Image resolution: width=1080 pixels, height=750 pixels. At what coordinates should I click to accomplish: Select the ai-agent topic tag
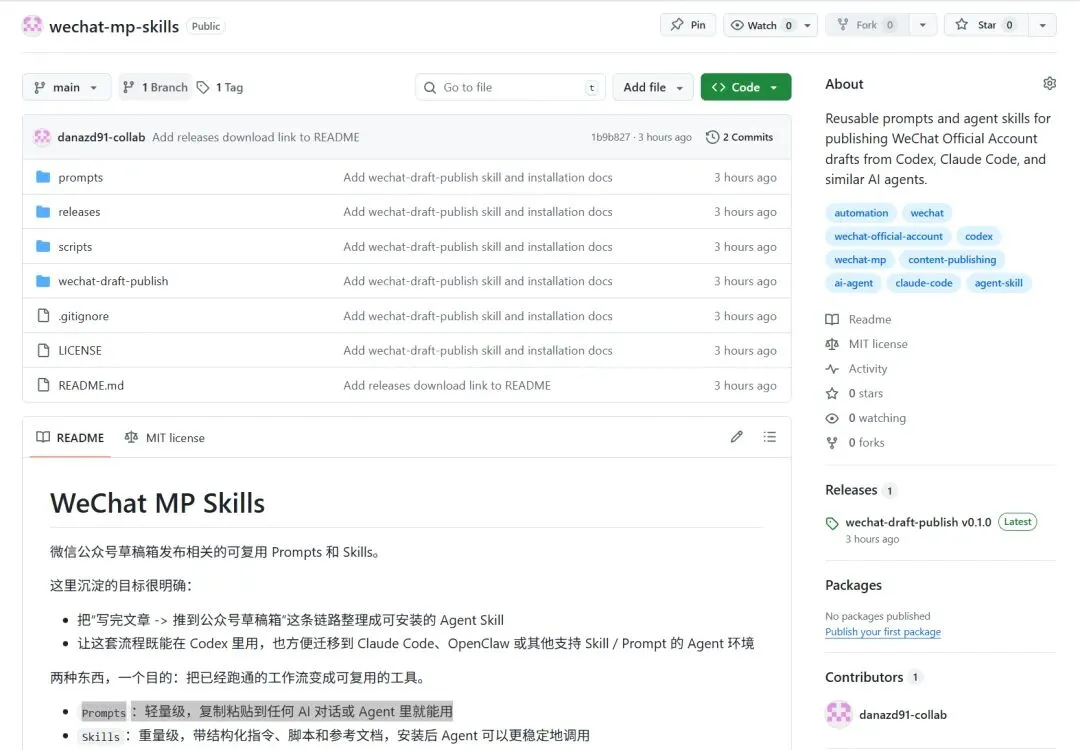click(x=853, y=283)
